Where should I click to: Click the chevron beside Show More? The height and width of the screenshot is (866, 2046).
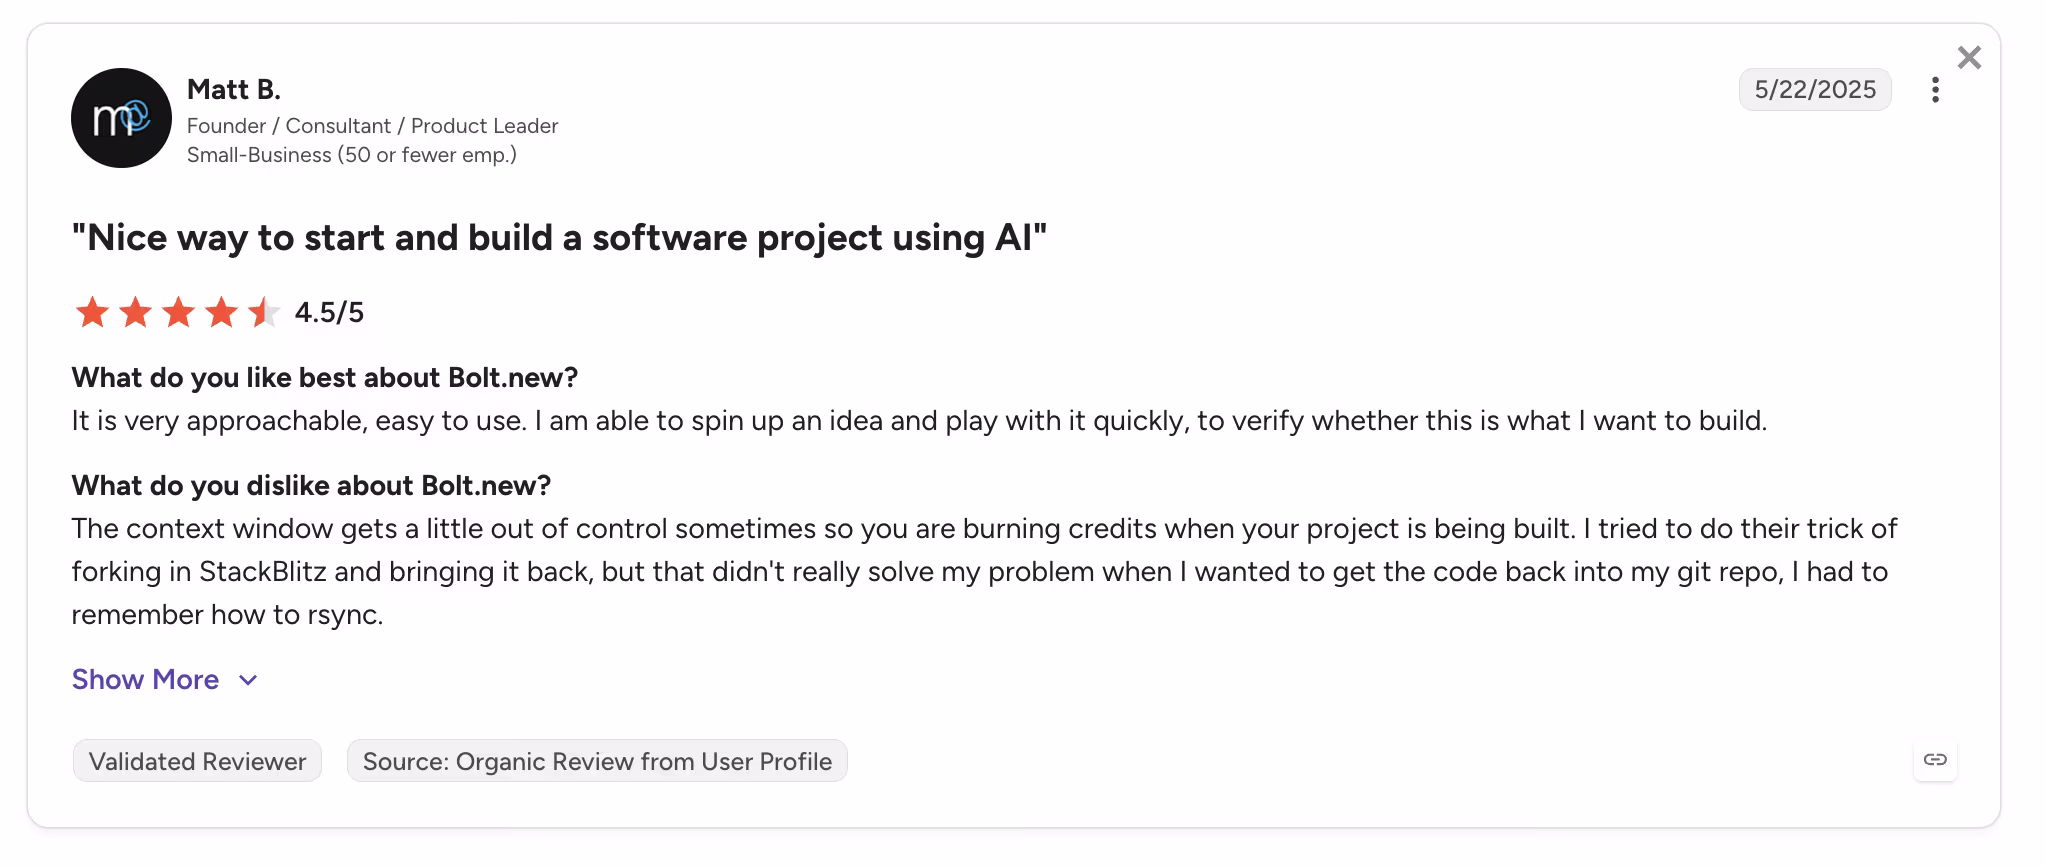(248, 681)
